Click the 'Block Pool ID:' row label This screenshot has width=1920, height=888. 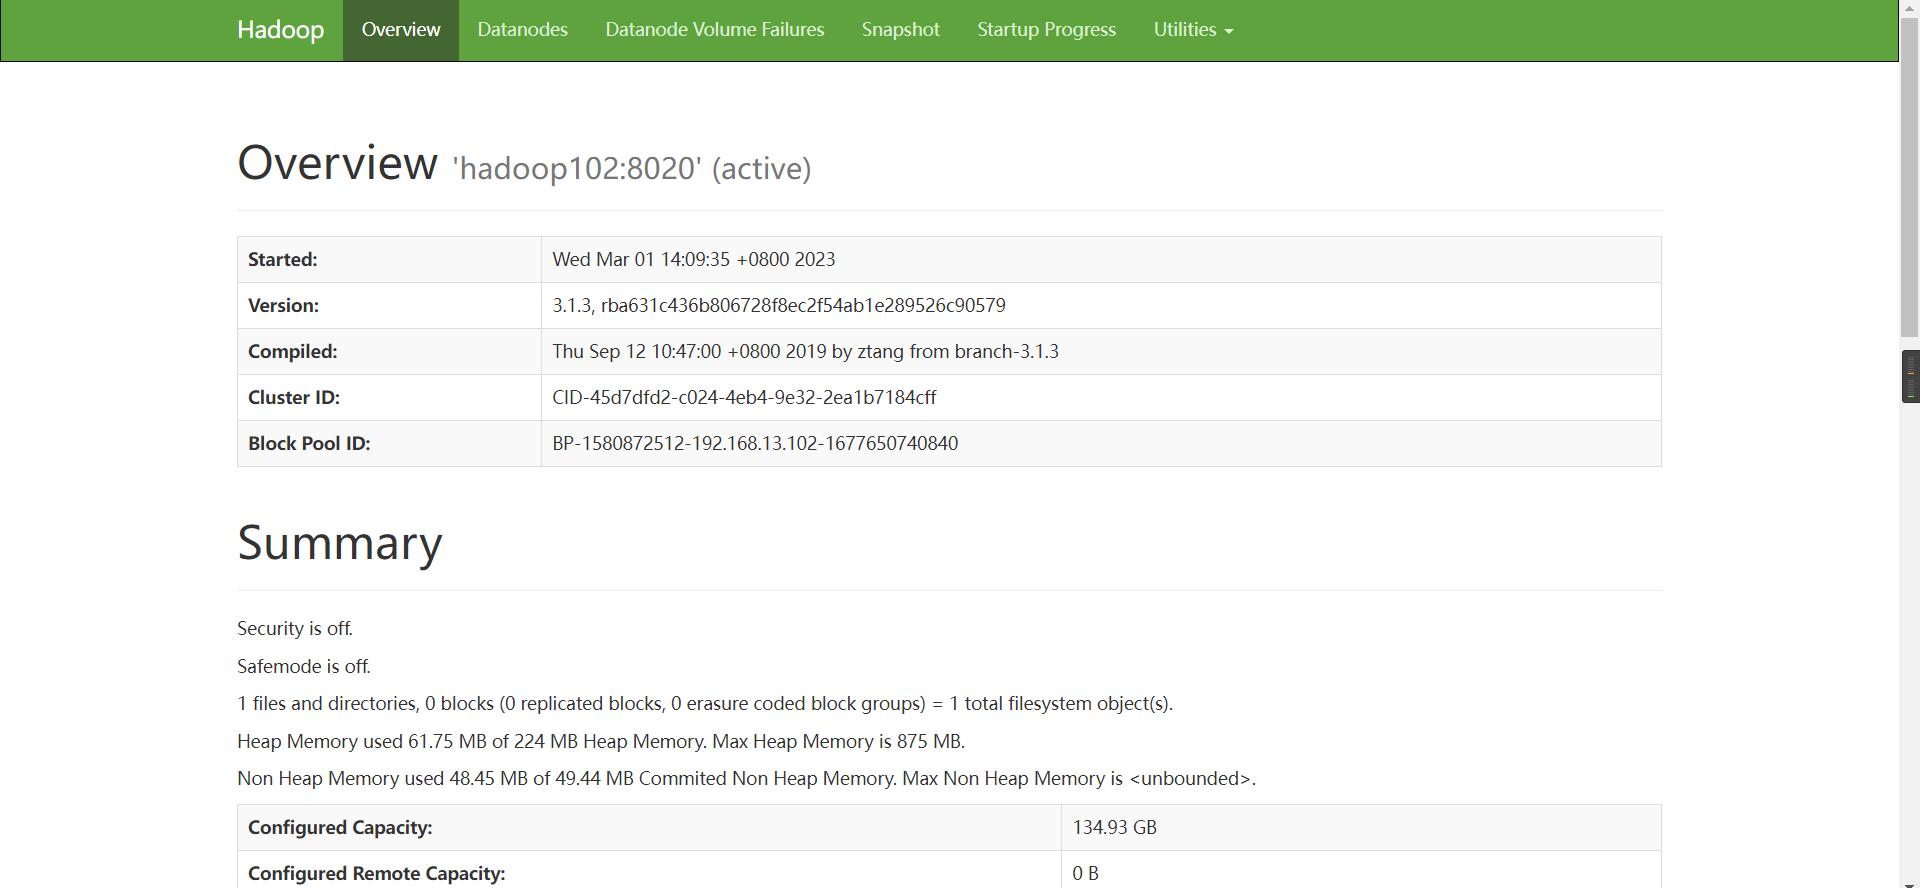coord(309,444)
